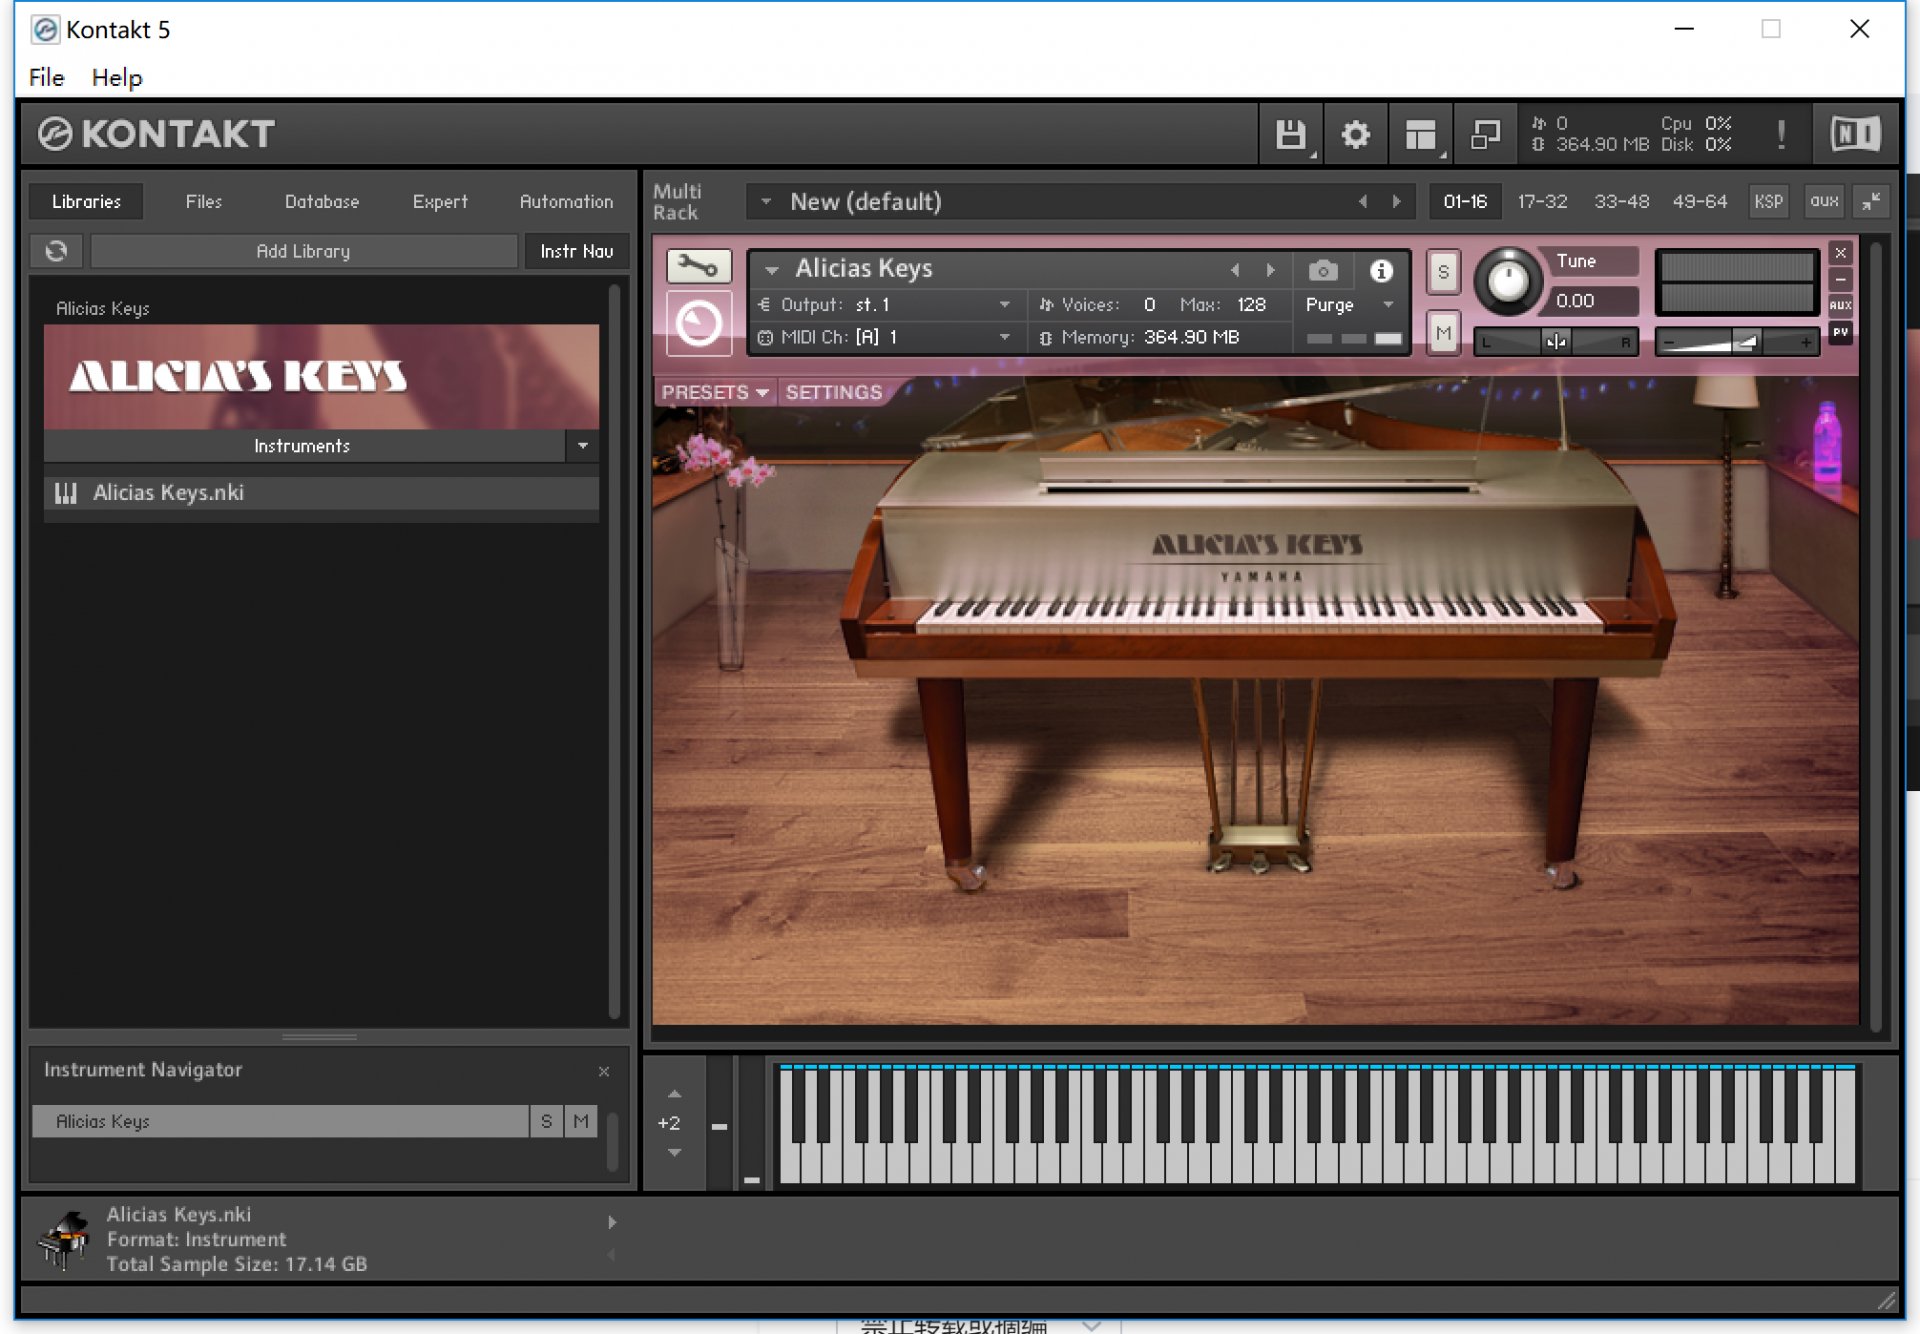Click the round instrument logo icon
The width and height of the screenshot is (1920, 1334).
point(698,323)
